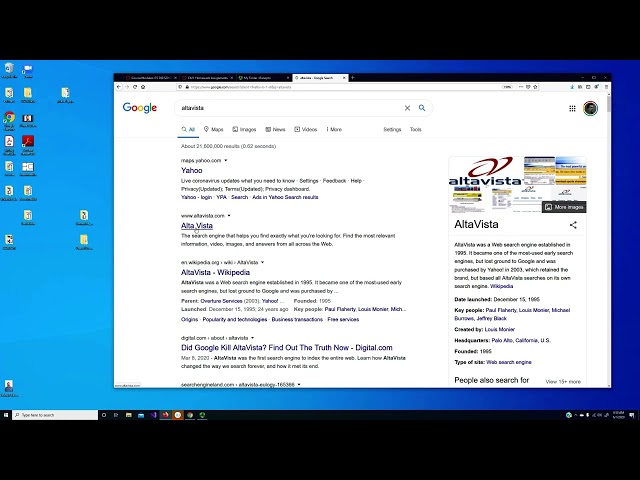Open the notification center in taskbar

pyautogui.click(x=632, y=415)
